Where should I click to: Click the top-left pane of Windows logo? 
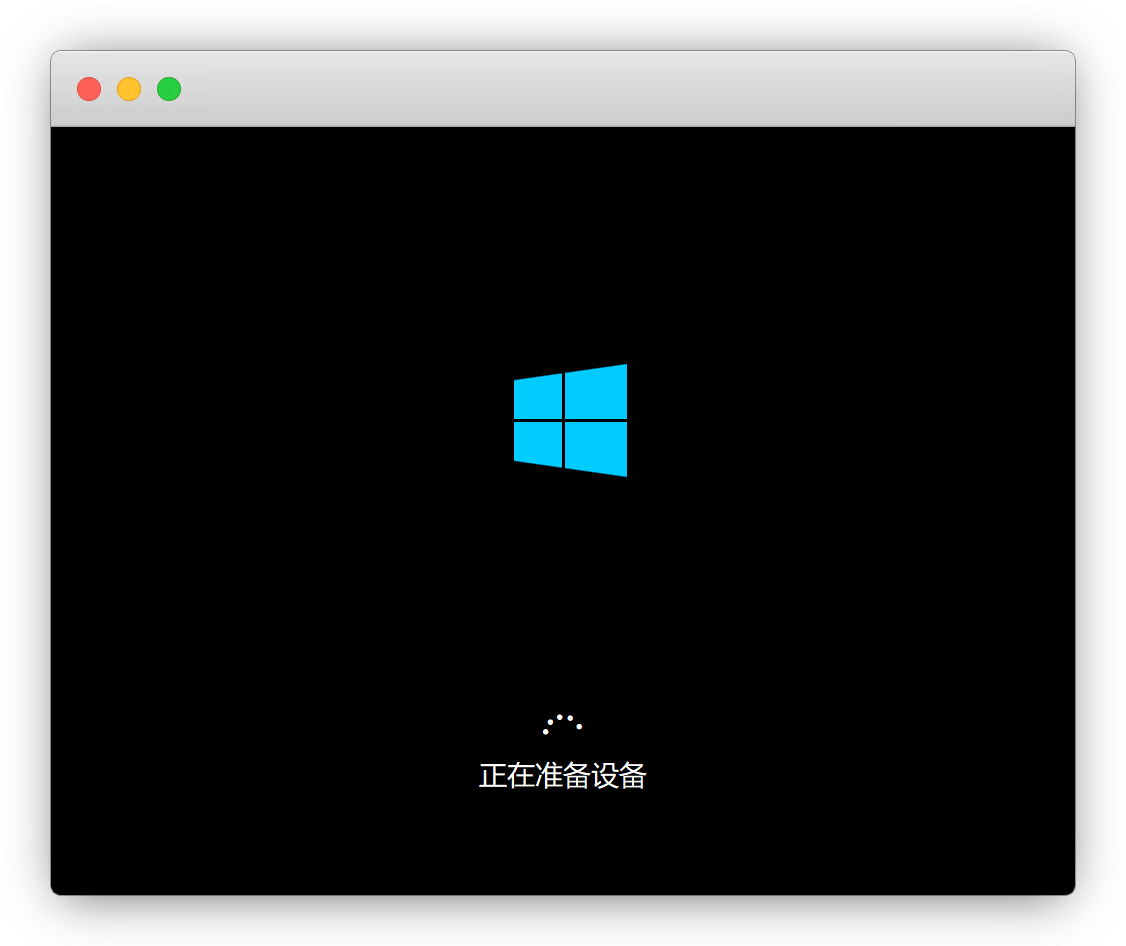point(538,397)
